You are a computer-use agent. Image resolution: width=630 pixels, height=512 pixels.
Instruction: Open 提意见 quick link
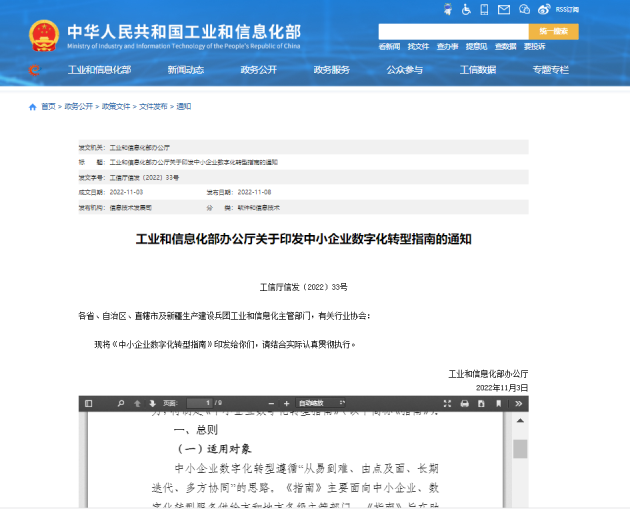tap(477, 47)
